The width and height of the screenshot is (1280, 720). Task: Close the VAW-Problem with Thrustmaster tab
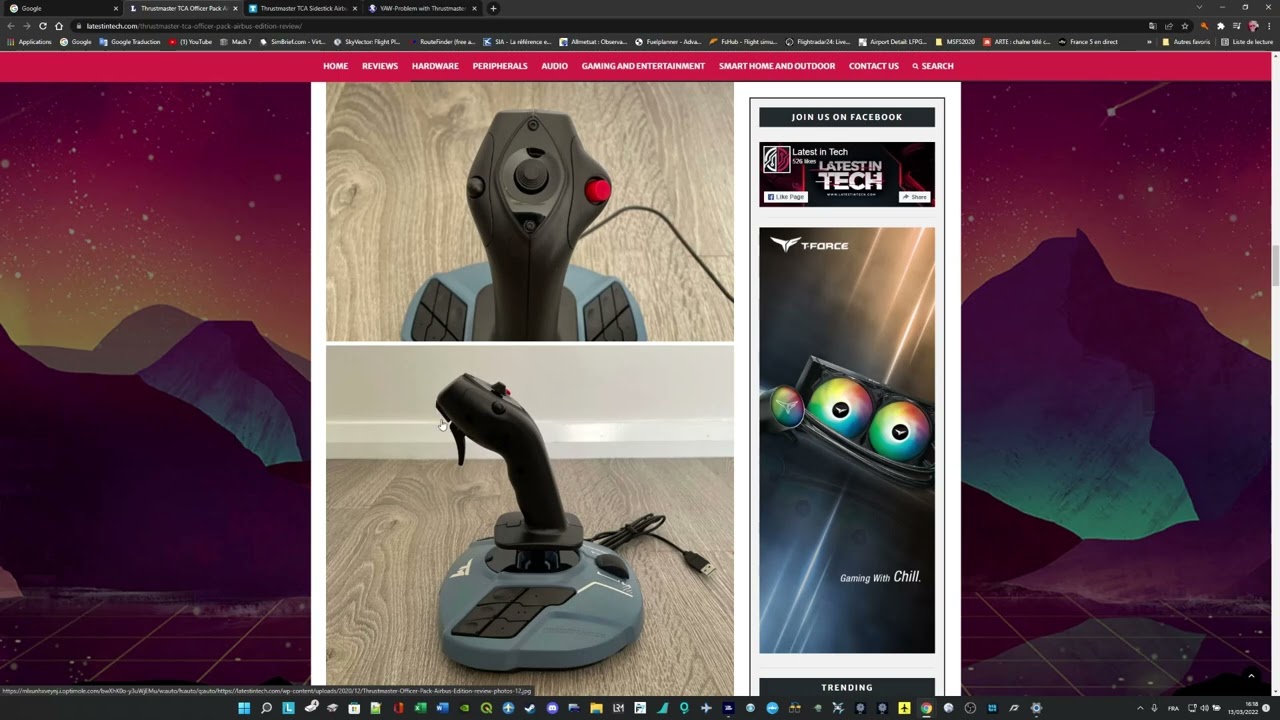tap(474, 8)
